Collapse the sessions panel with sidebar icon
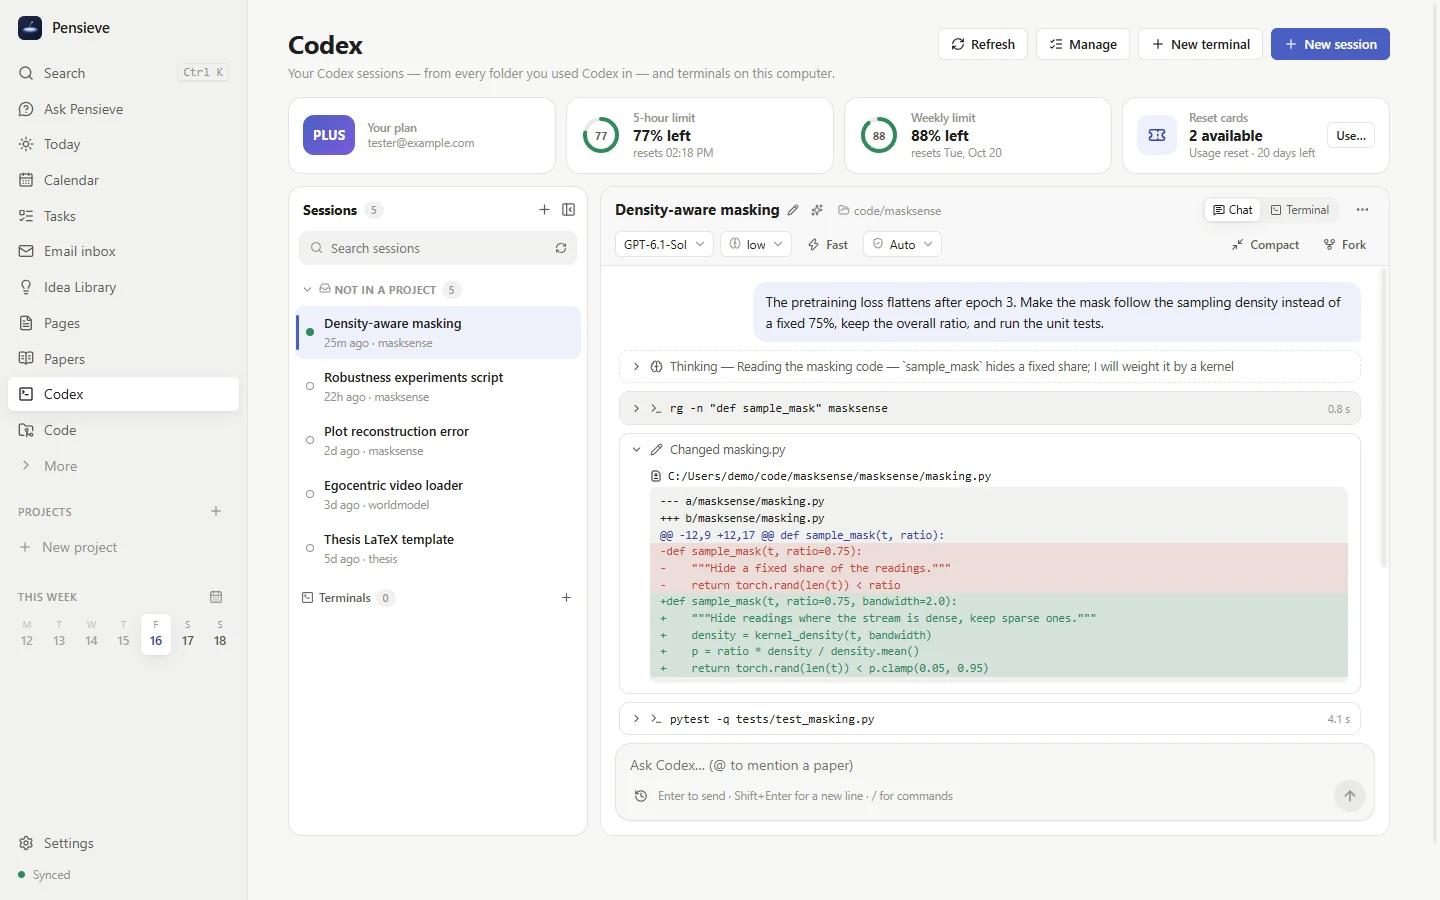Viewport: 1440px width, 900px height. pos(569,210)
